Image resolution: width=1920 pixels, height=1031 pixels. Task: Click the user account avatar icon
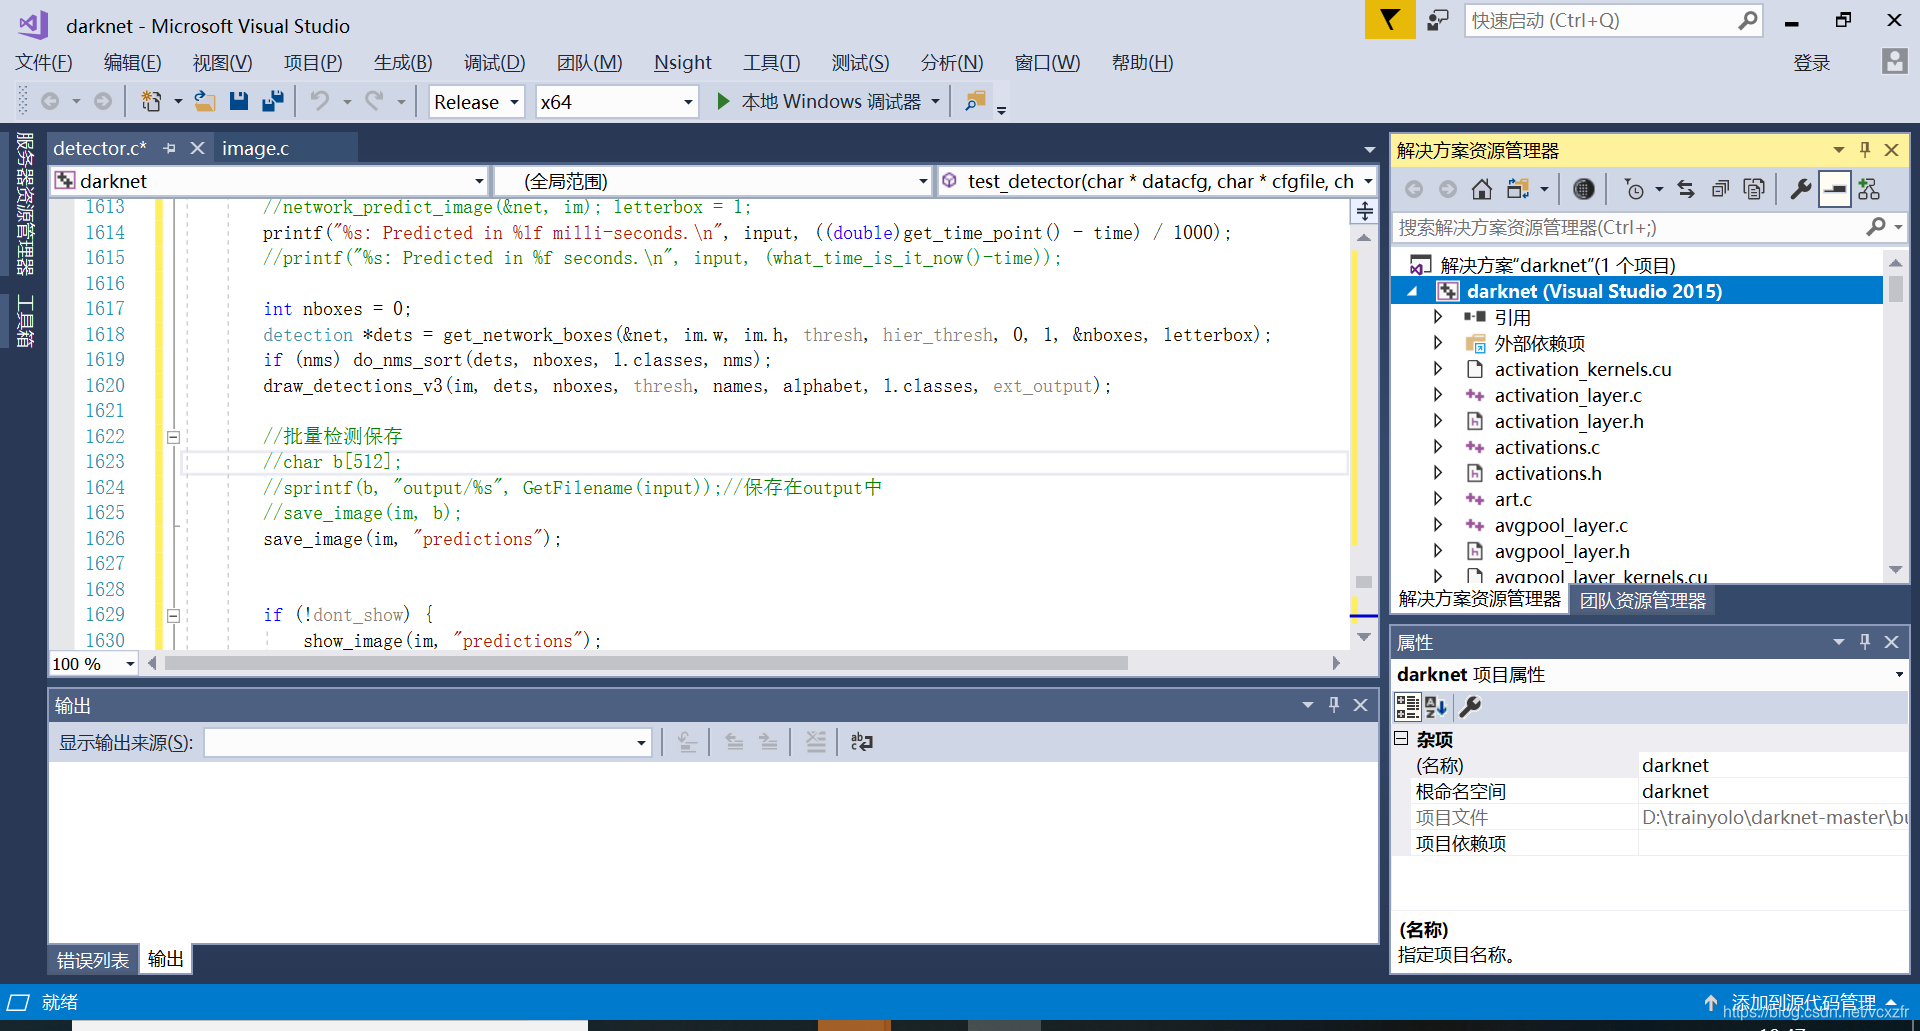point(1894,61)
